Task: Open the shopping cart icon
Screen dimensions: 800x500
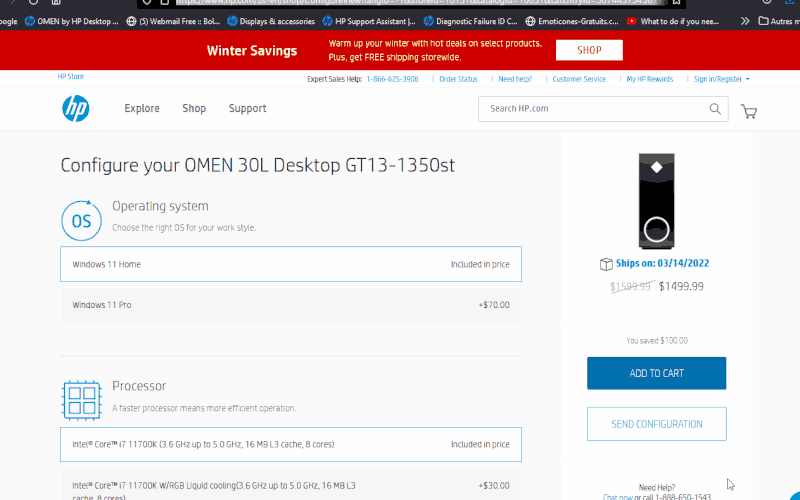Action: coord(748,111)
